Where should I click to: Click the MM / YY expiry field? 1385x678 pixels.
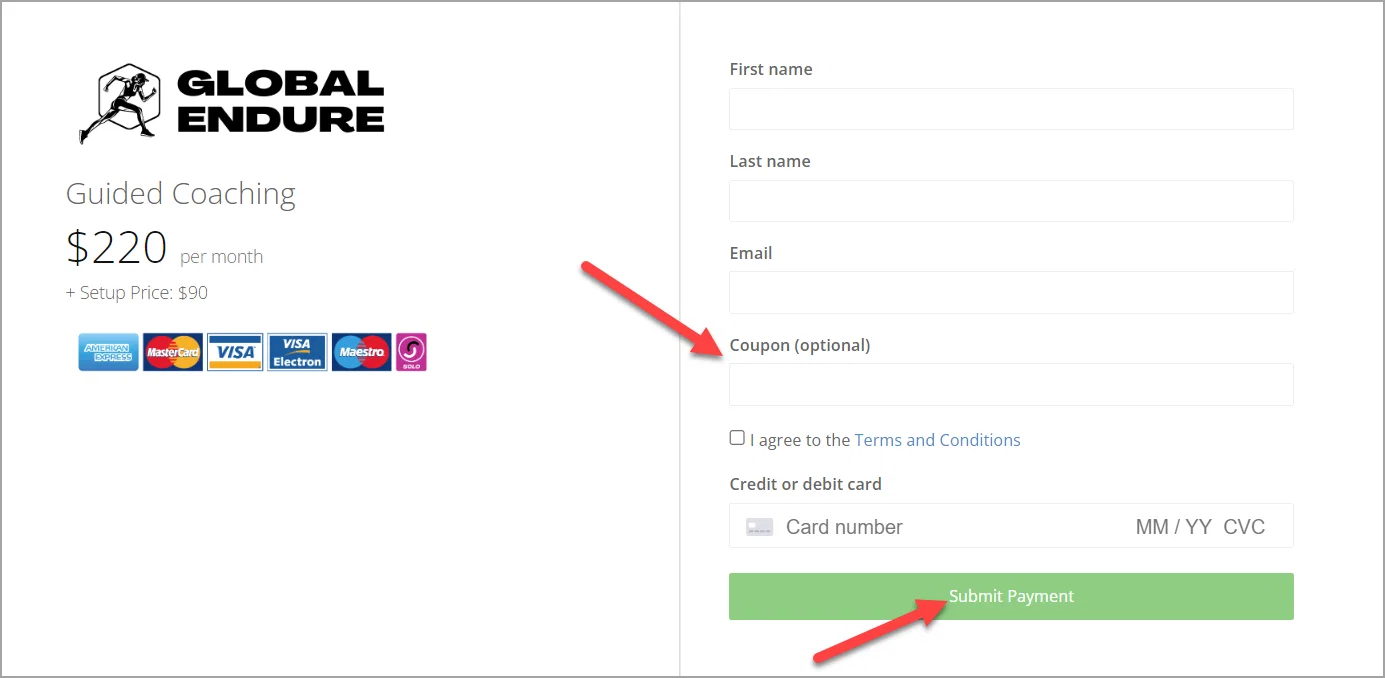point(1173,527)
